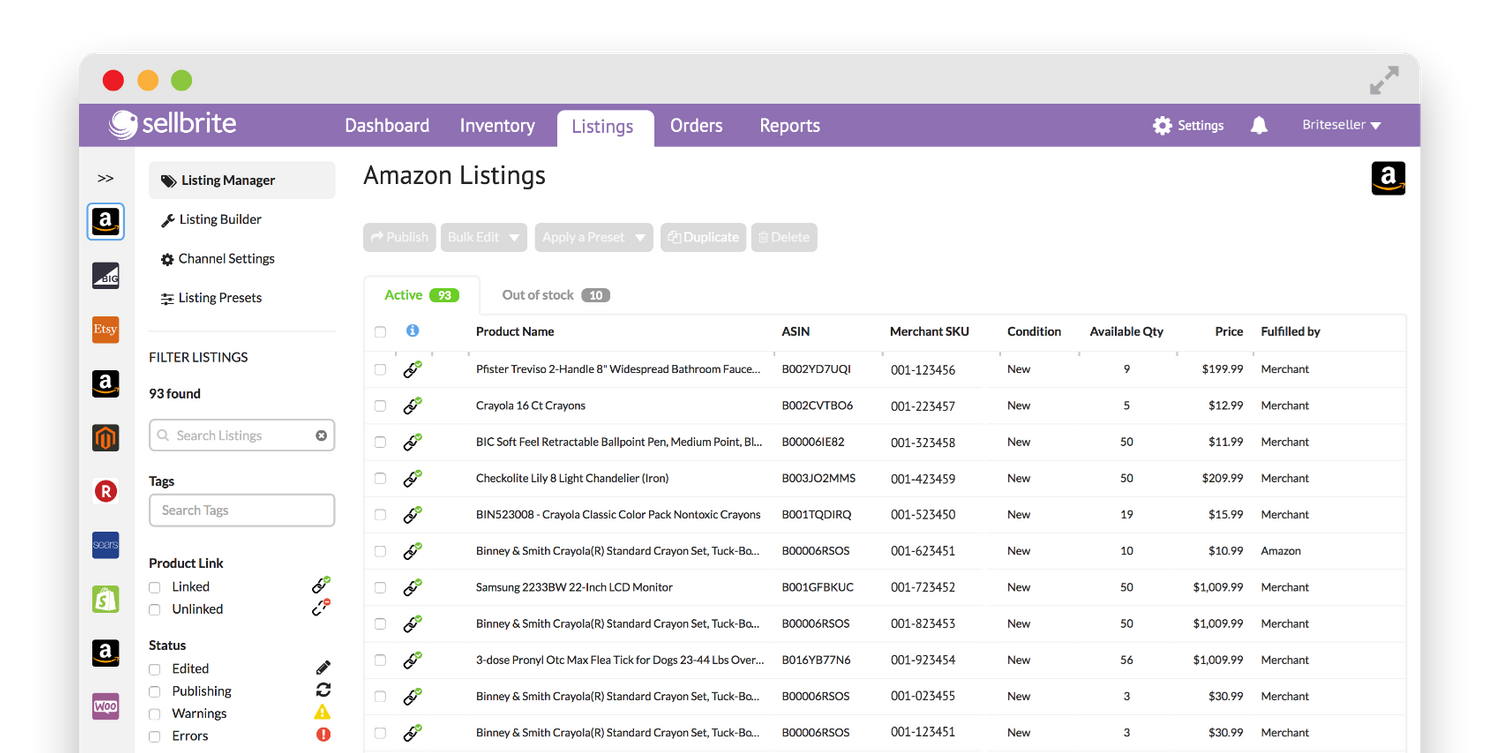
Task: Check the box for Samsung 2233BW monitor row
Action: tap(380, 587)
